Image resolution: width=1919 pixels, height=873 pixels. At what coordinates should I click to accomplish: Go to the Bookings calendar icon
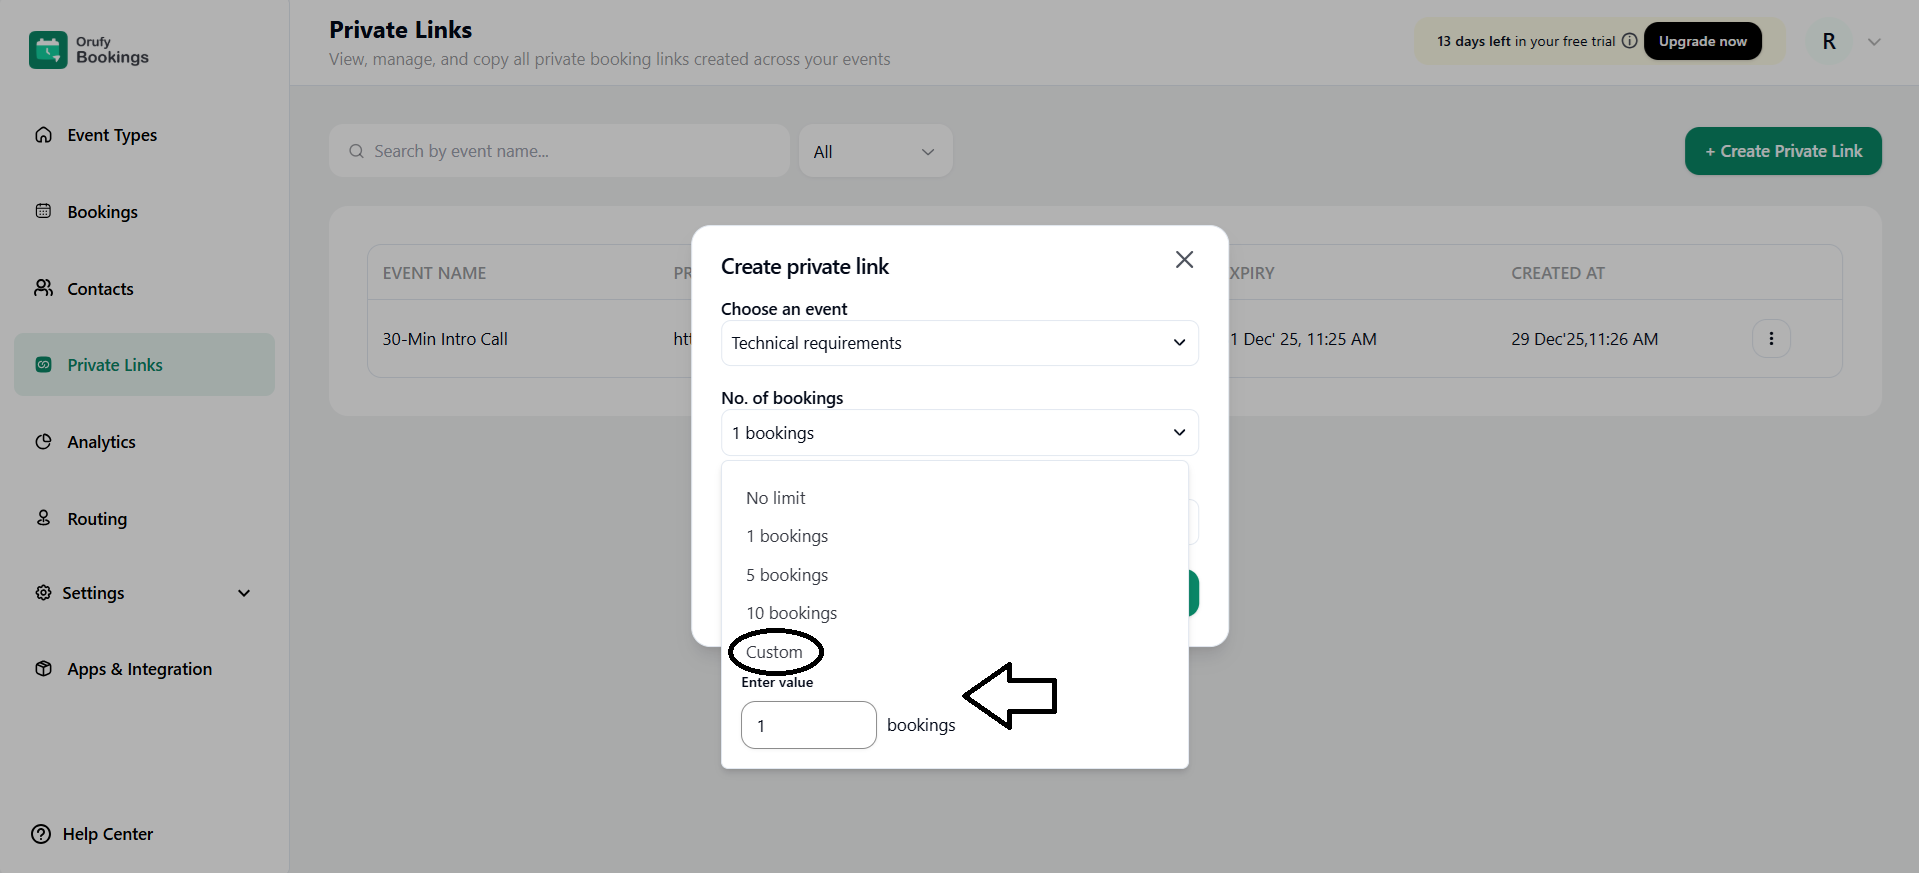pos(43,211)
